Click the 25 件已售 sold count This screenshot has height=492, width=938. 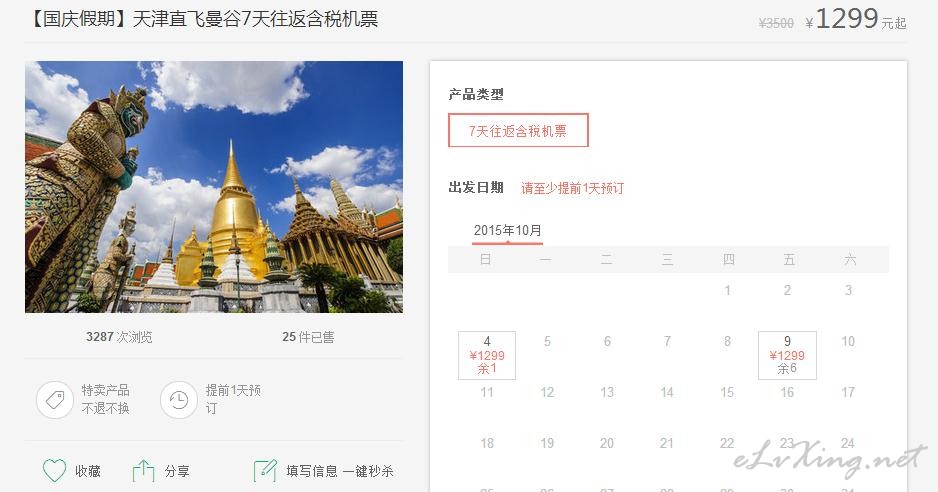point(308,337)
